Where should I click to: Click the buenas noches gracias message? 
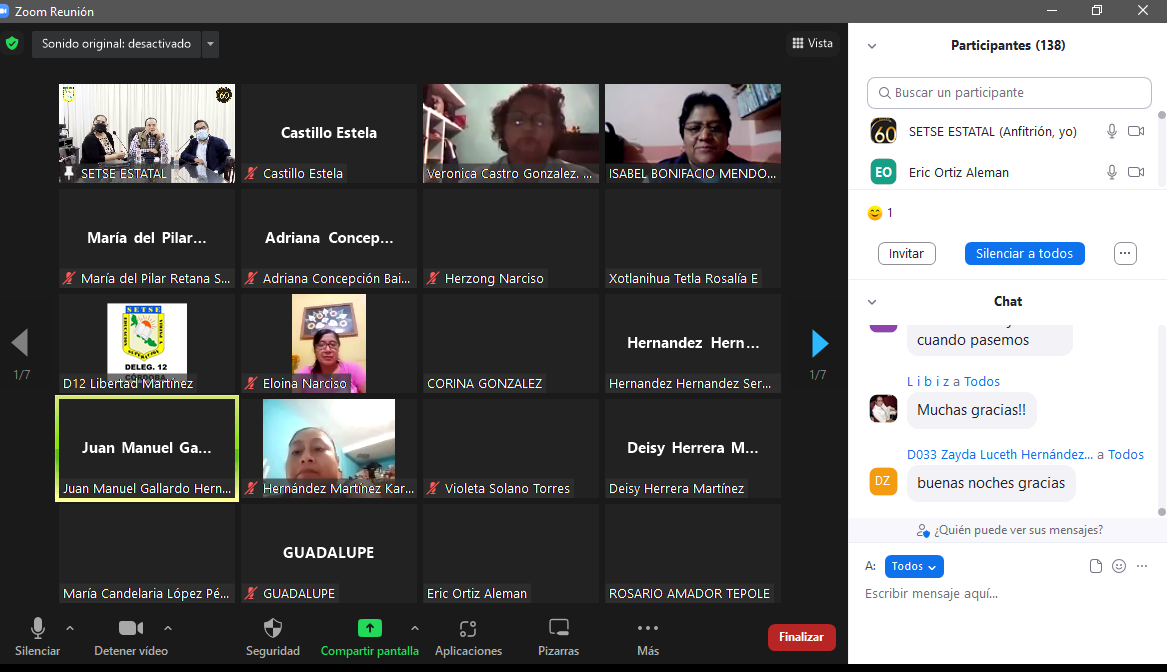click(x=991, y=483)
